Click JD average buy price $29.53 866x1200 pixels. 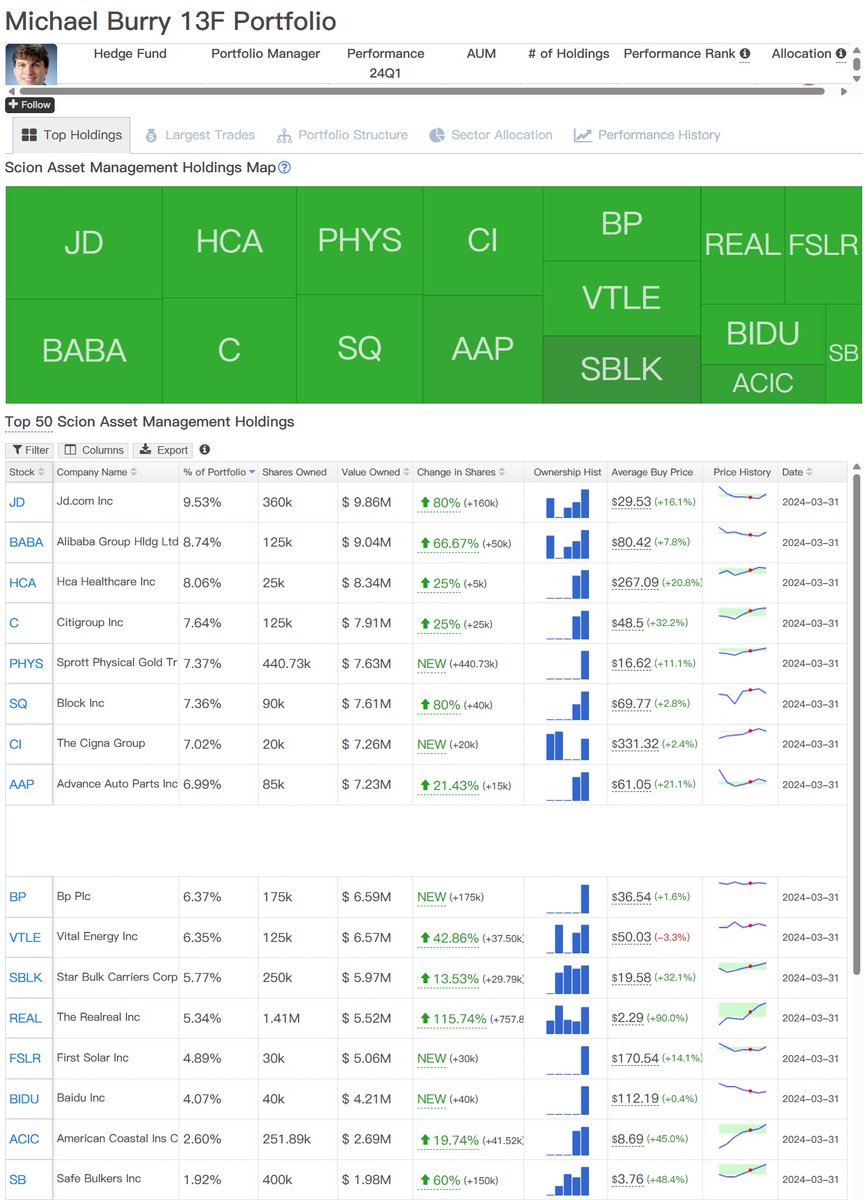tap(631, 502)
